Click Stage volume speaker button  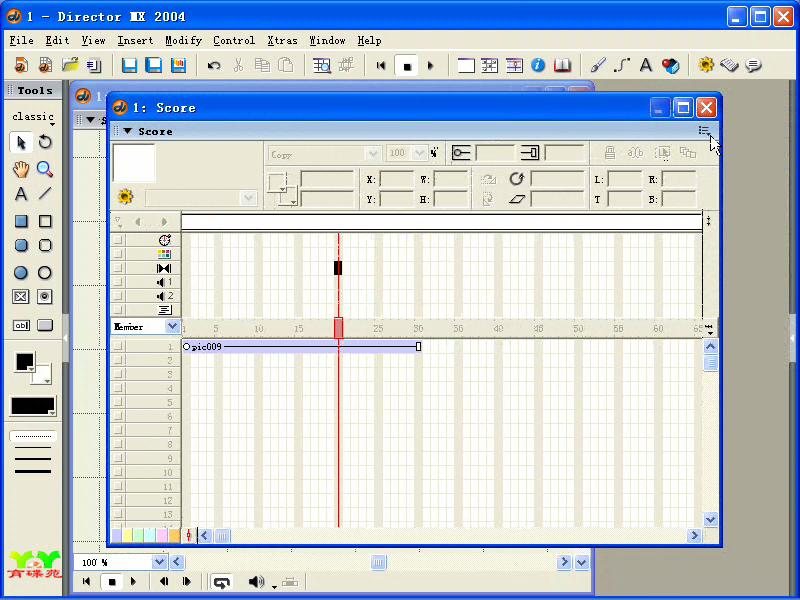256,582
